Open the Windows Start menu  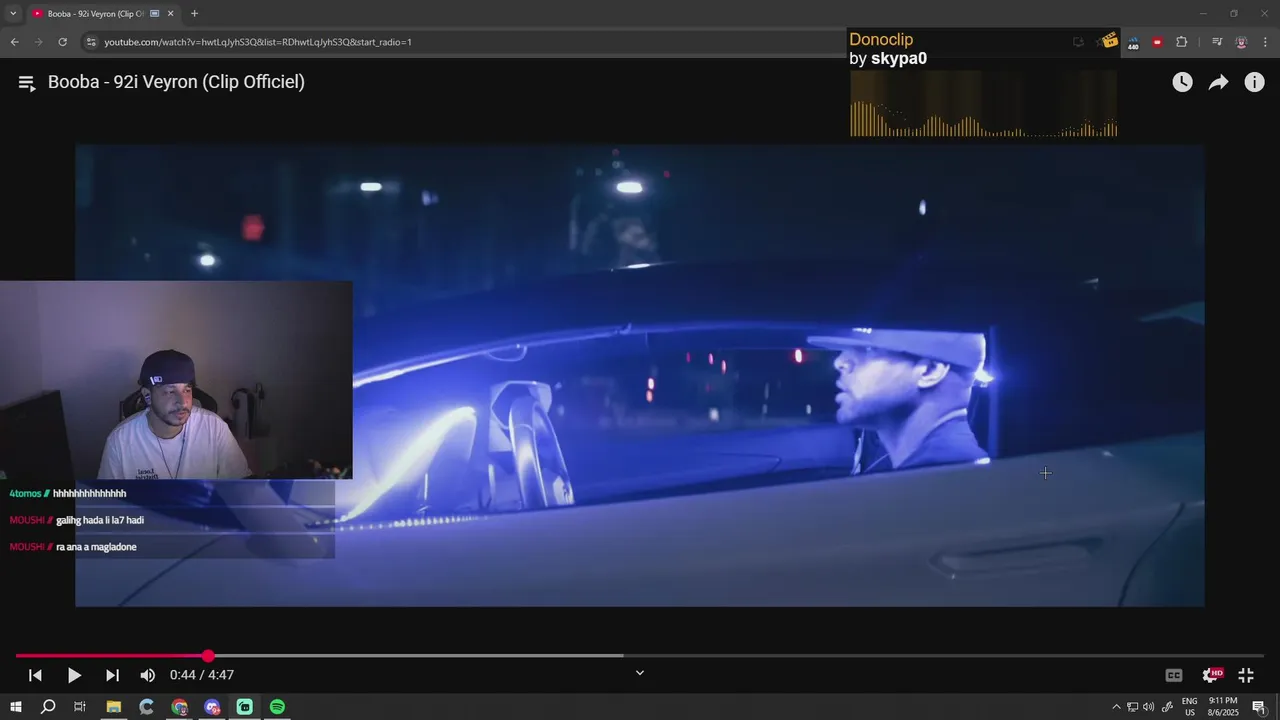click(x=15, y=707)
